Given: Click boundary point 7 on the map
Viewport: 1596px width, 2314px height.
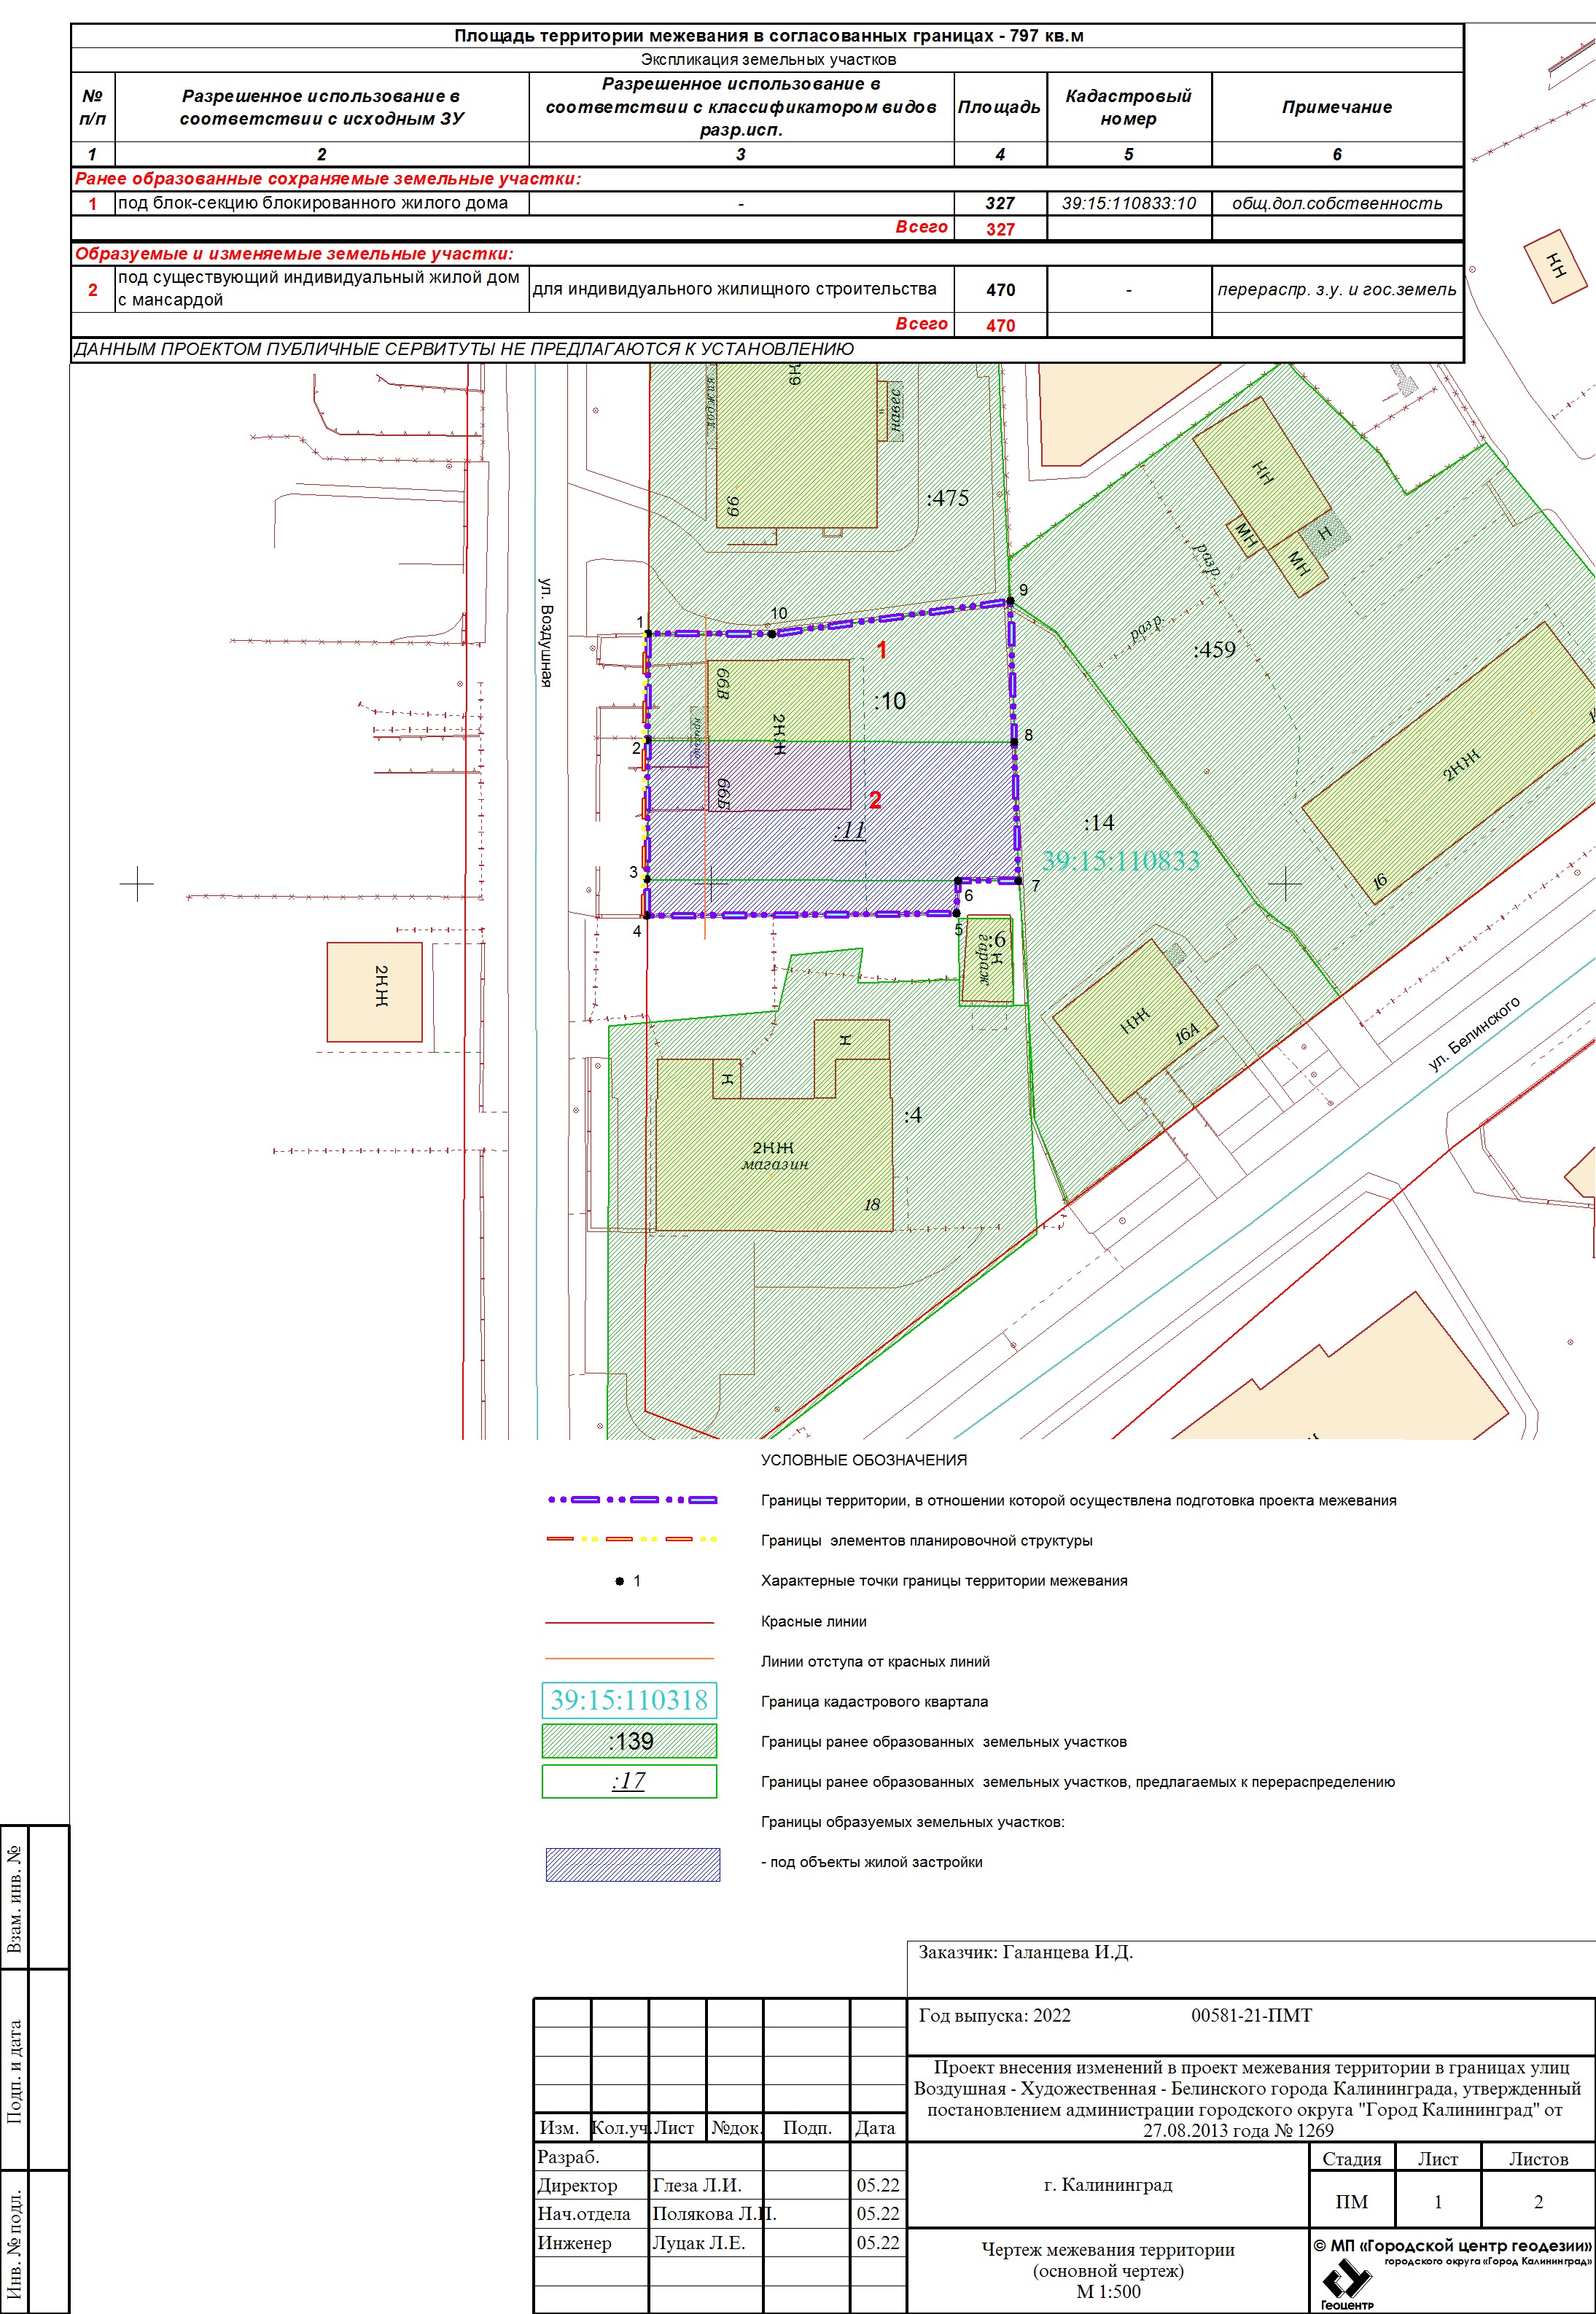Looking at the screenshot, I should (x=1019, y=881).
